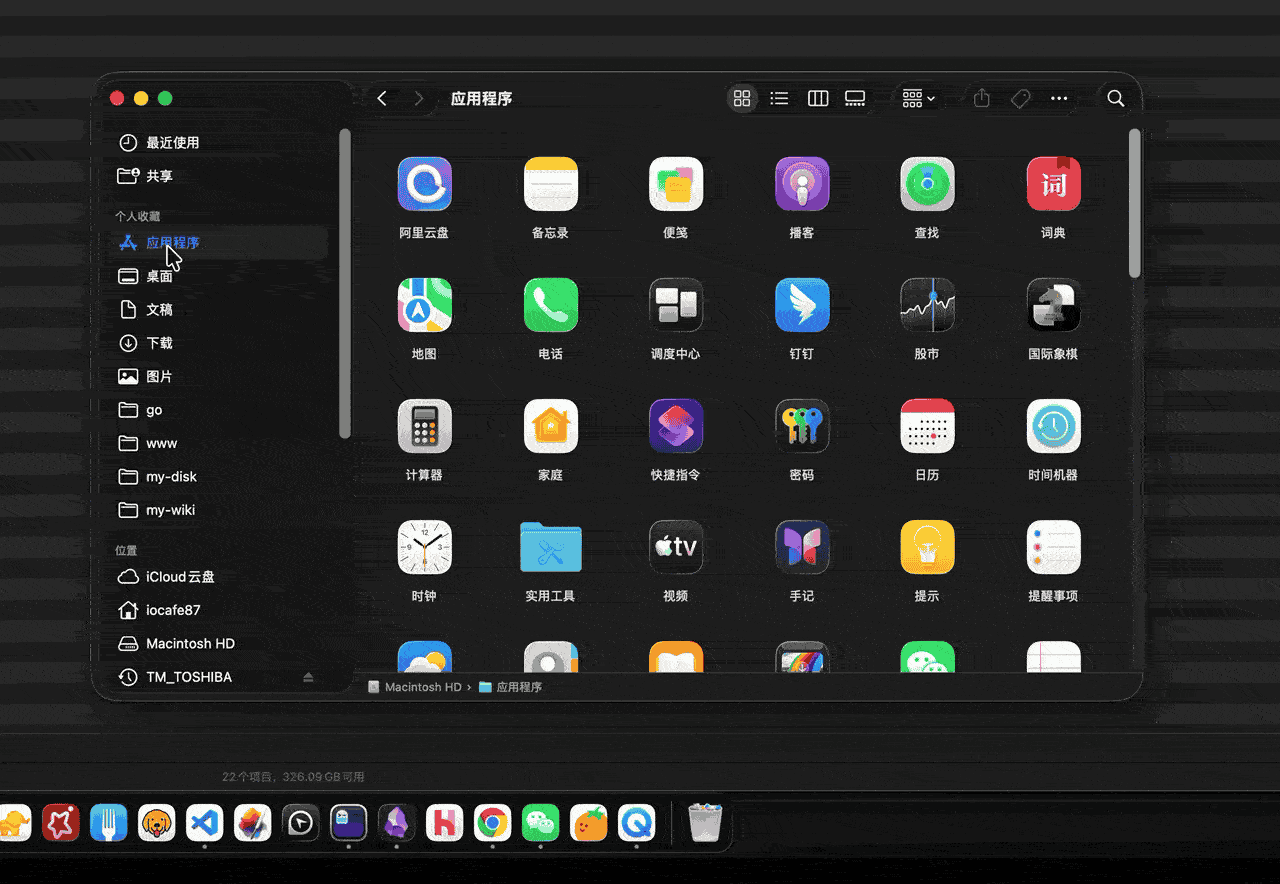Select the 便笺 stickies app icon
This screenshot has width=1280, height=884.
point(676,184)
